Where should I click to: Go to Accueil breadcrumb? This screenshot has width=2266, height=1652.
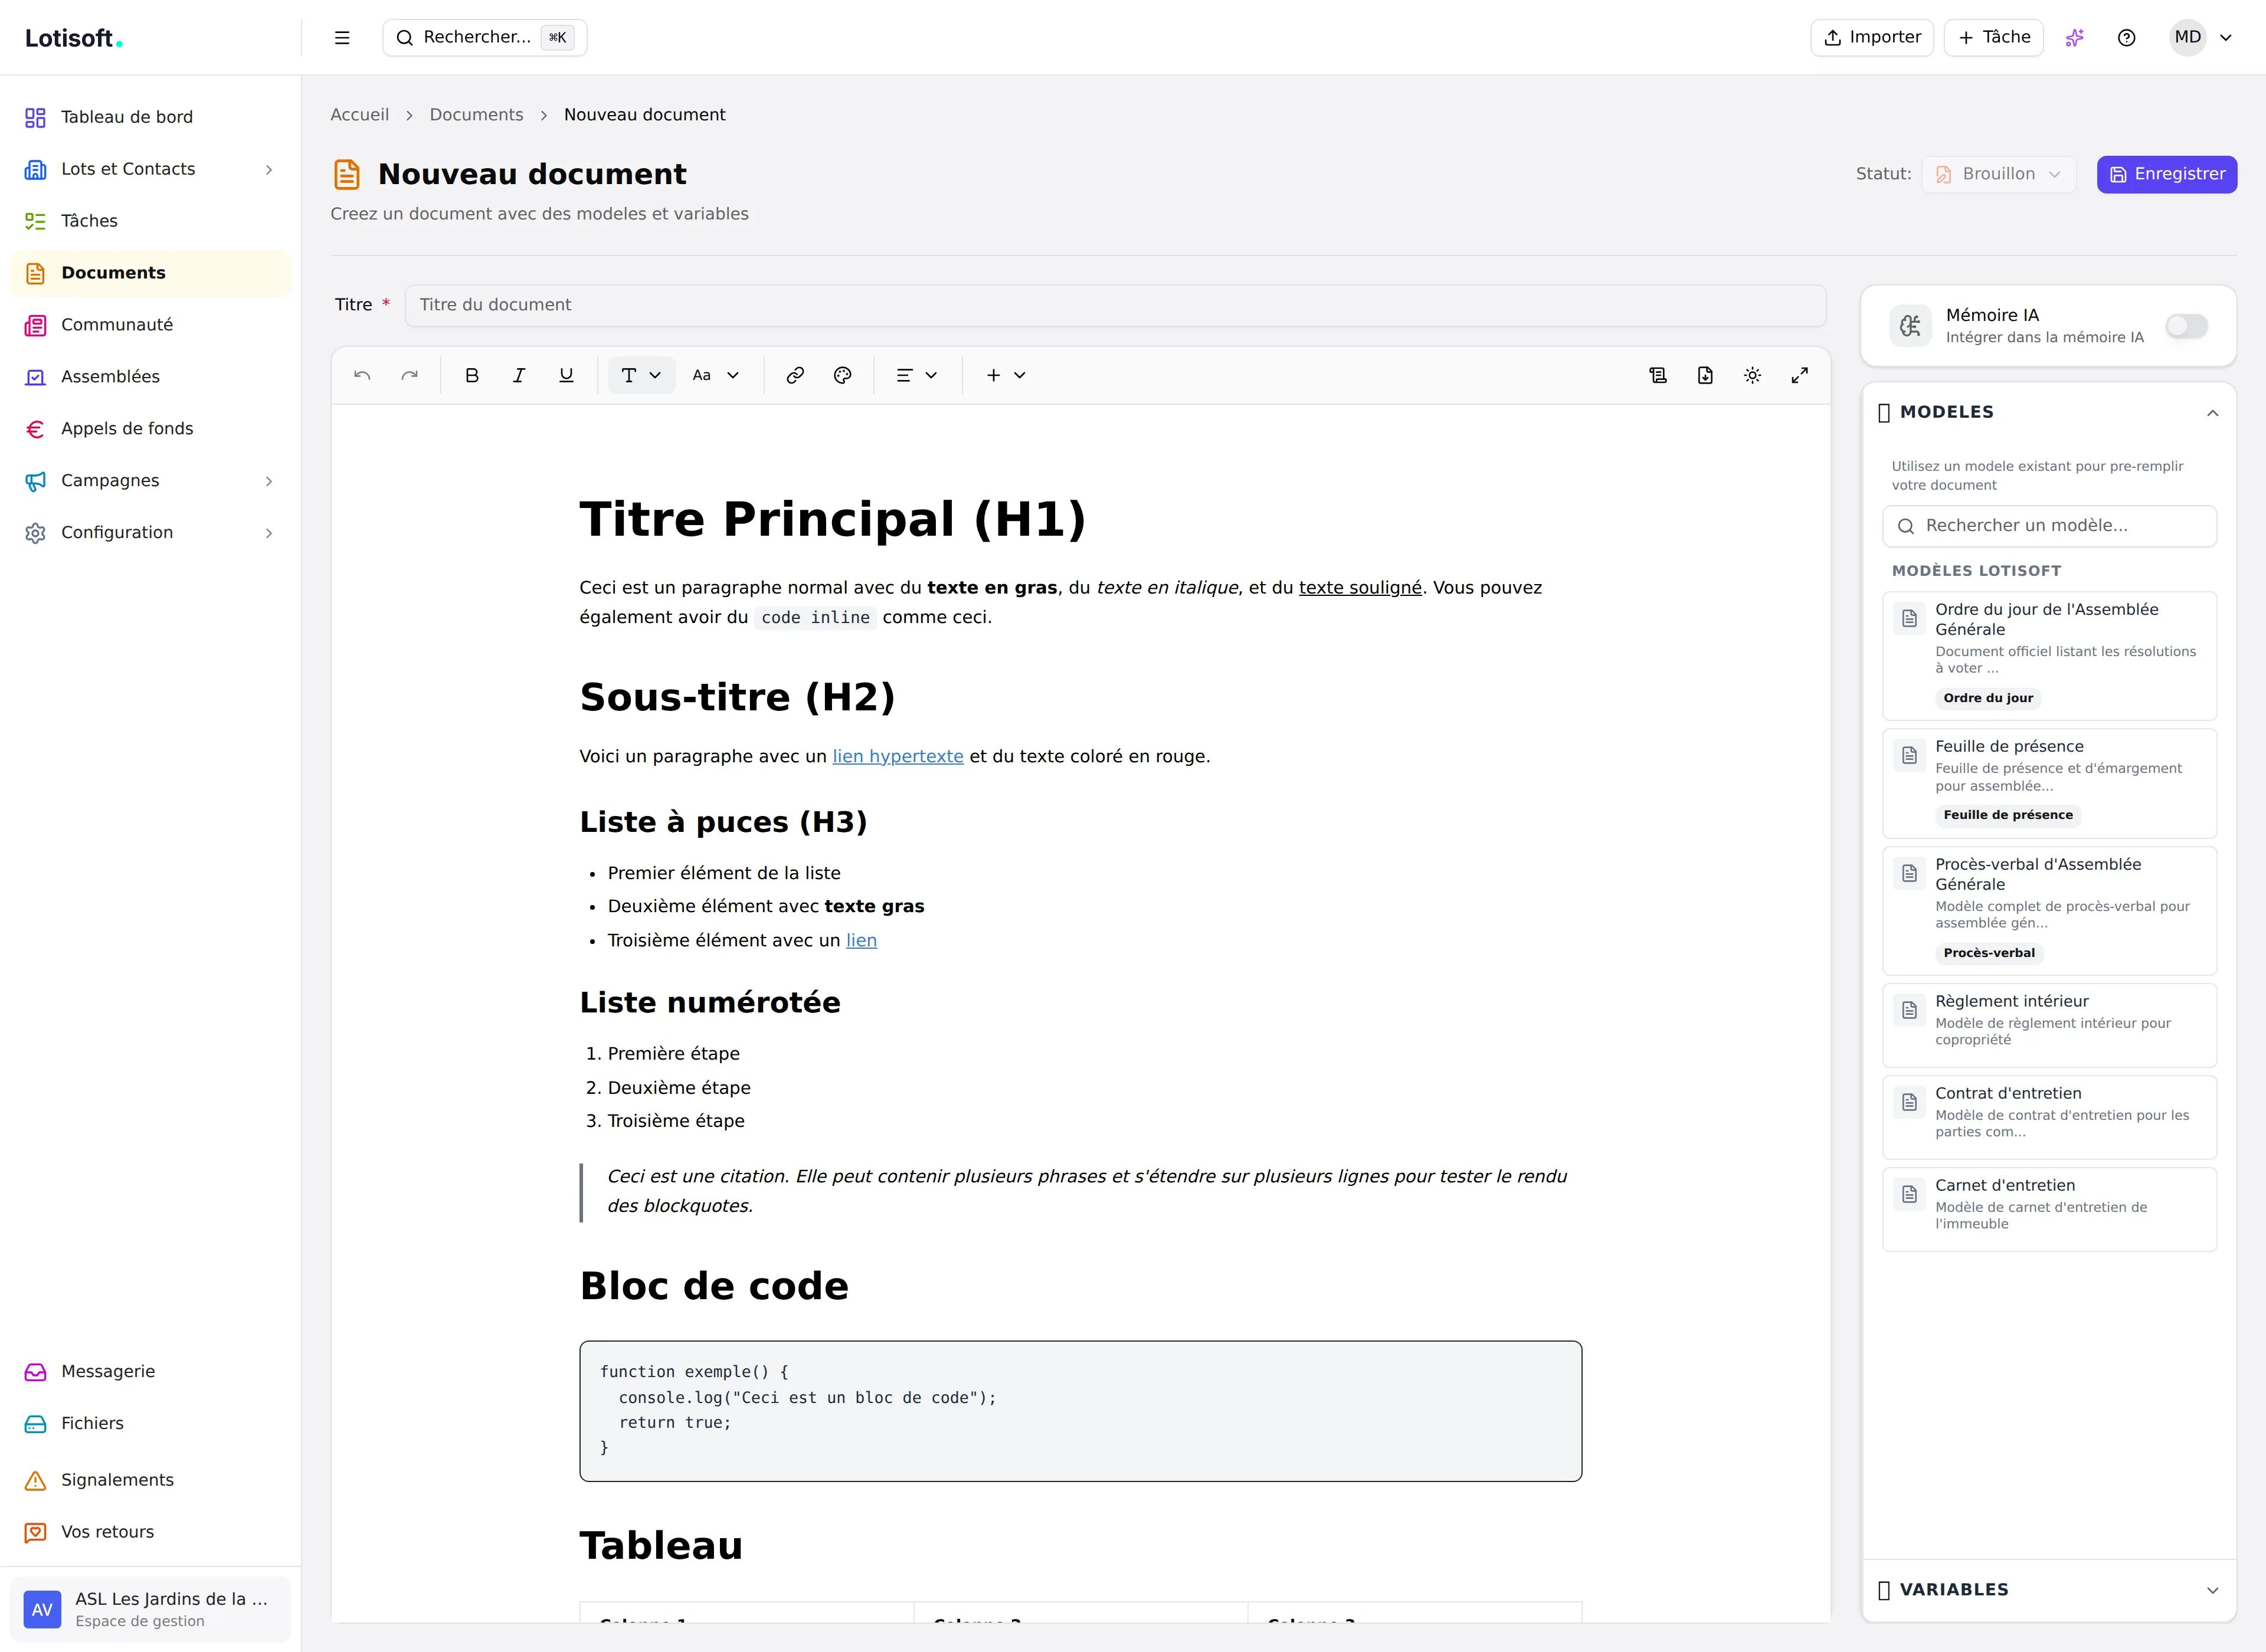pyautogui.click(x=359, y=115)
